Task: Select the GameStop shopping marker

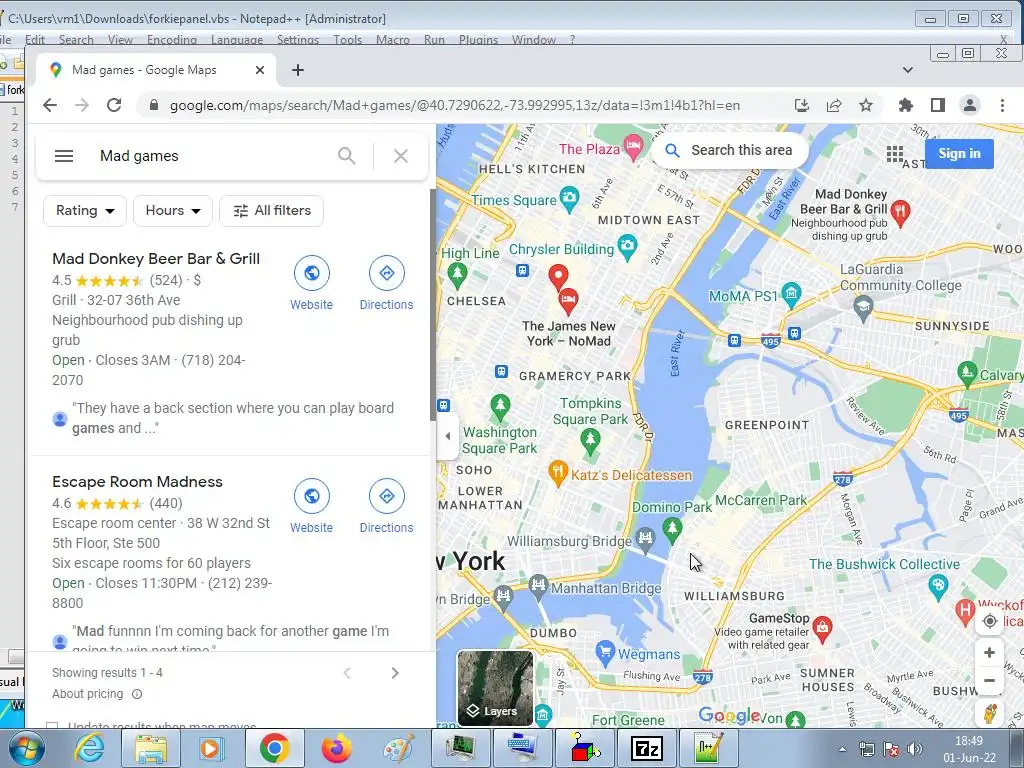Action: (x=822, y=628)
